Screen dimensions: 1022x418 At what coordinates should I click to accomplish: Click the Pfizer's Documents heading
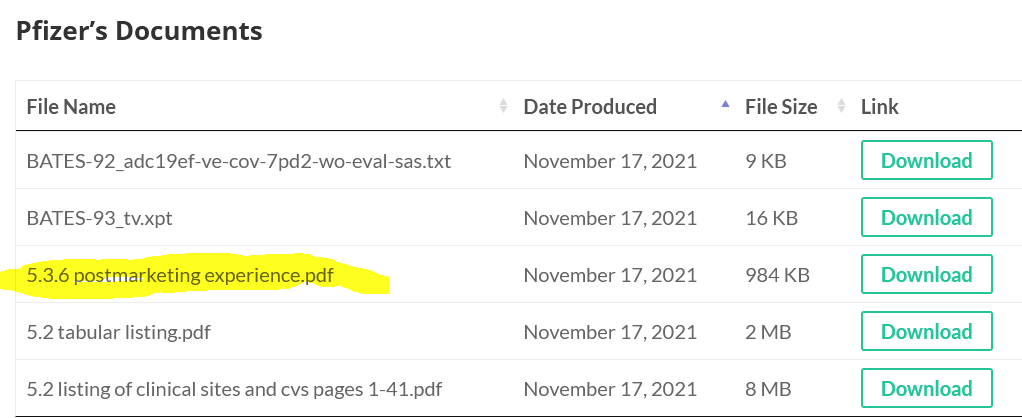139,31
